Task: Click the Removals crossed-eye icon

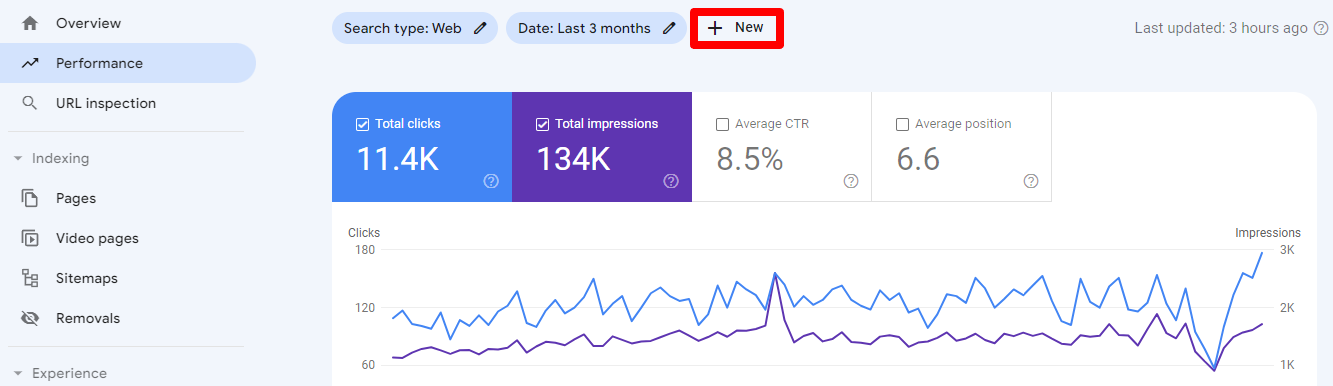Action: pos(30,318)
